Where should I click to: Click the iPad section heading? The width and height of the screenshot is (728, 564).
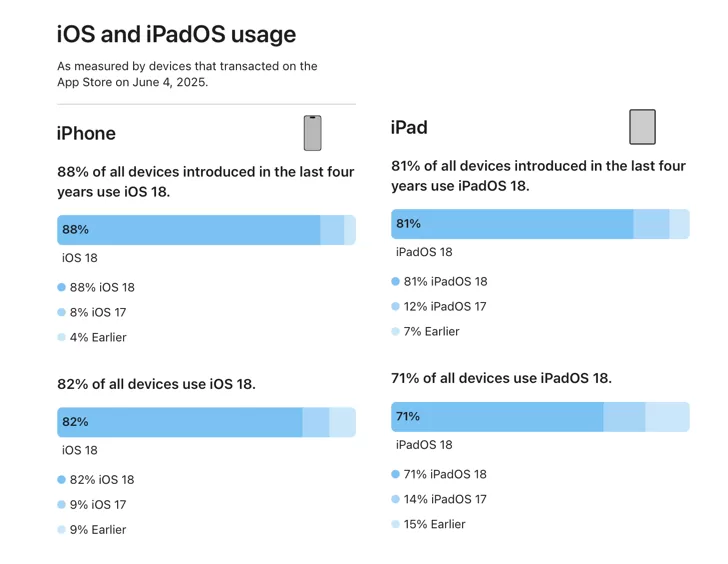coord(409,127)
